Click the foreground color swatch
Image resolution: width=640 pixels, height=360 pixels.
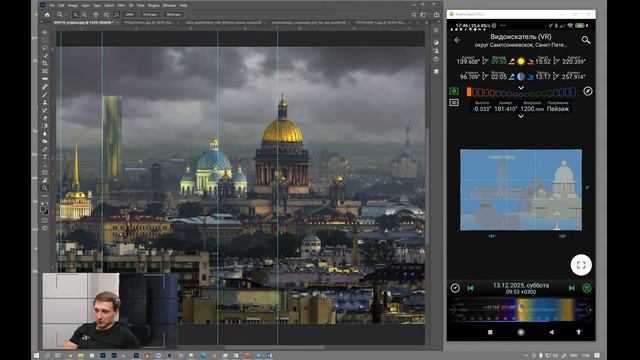click(x=43, y=209)
